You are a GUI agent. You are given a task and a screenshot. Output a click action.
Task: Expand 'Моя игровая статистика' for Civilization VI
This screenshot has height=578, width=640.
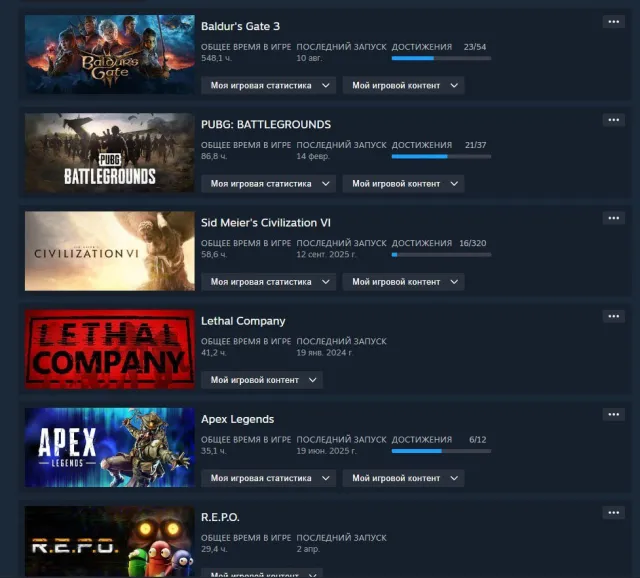tap(268, 282)
